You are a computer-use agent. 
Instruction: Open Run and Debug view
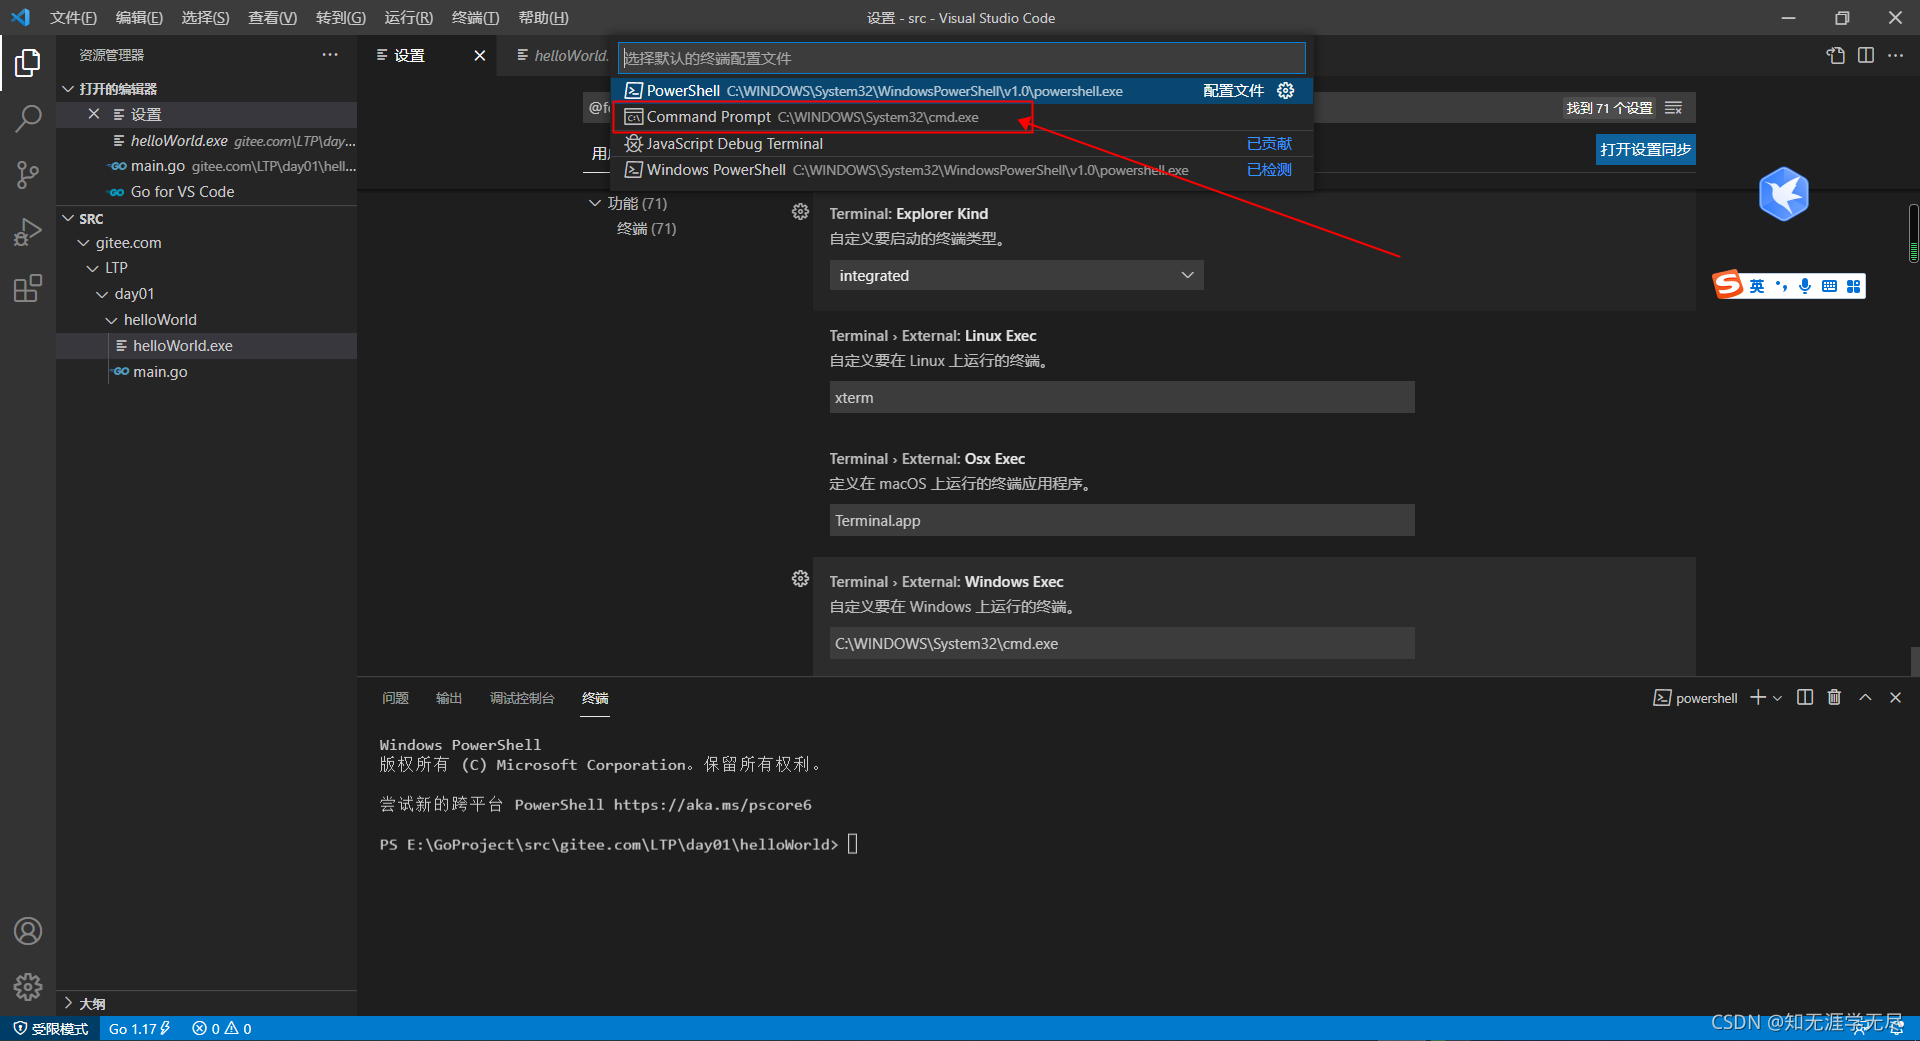pos(28,232)
